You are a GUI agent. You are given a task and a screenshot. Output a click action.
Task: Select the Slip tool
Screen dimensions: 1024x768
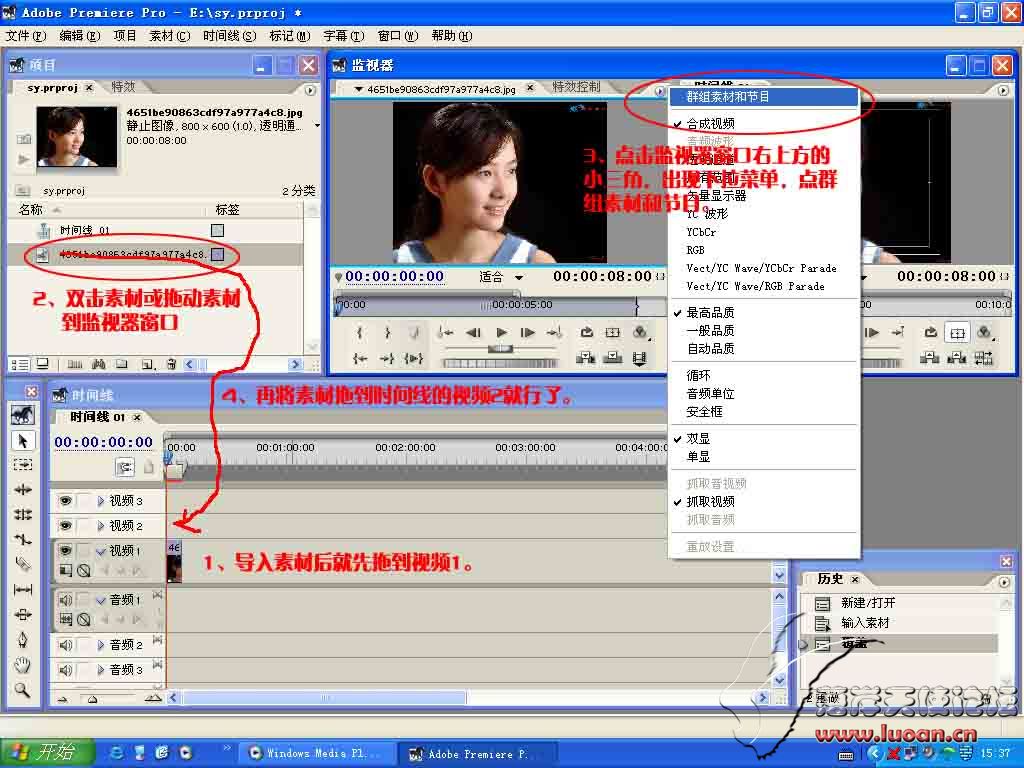pyautogui.click(x=23, y=590)
